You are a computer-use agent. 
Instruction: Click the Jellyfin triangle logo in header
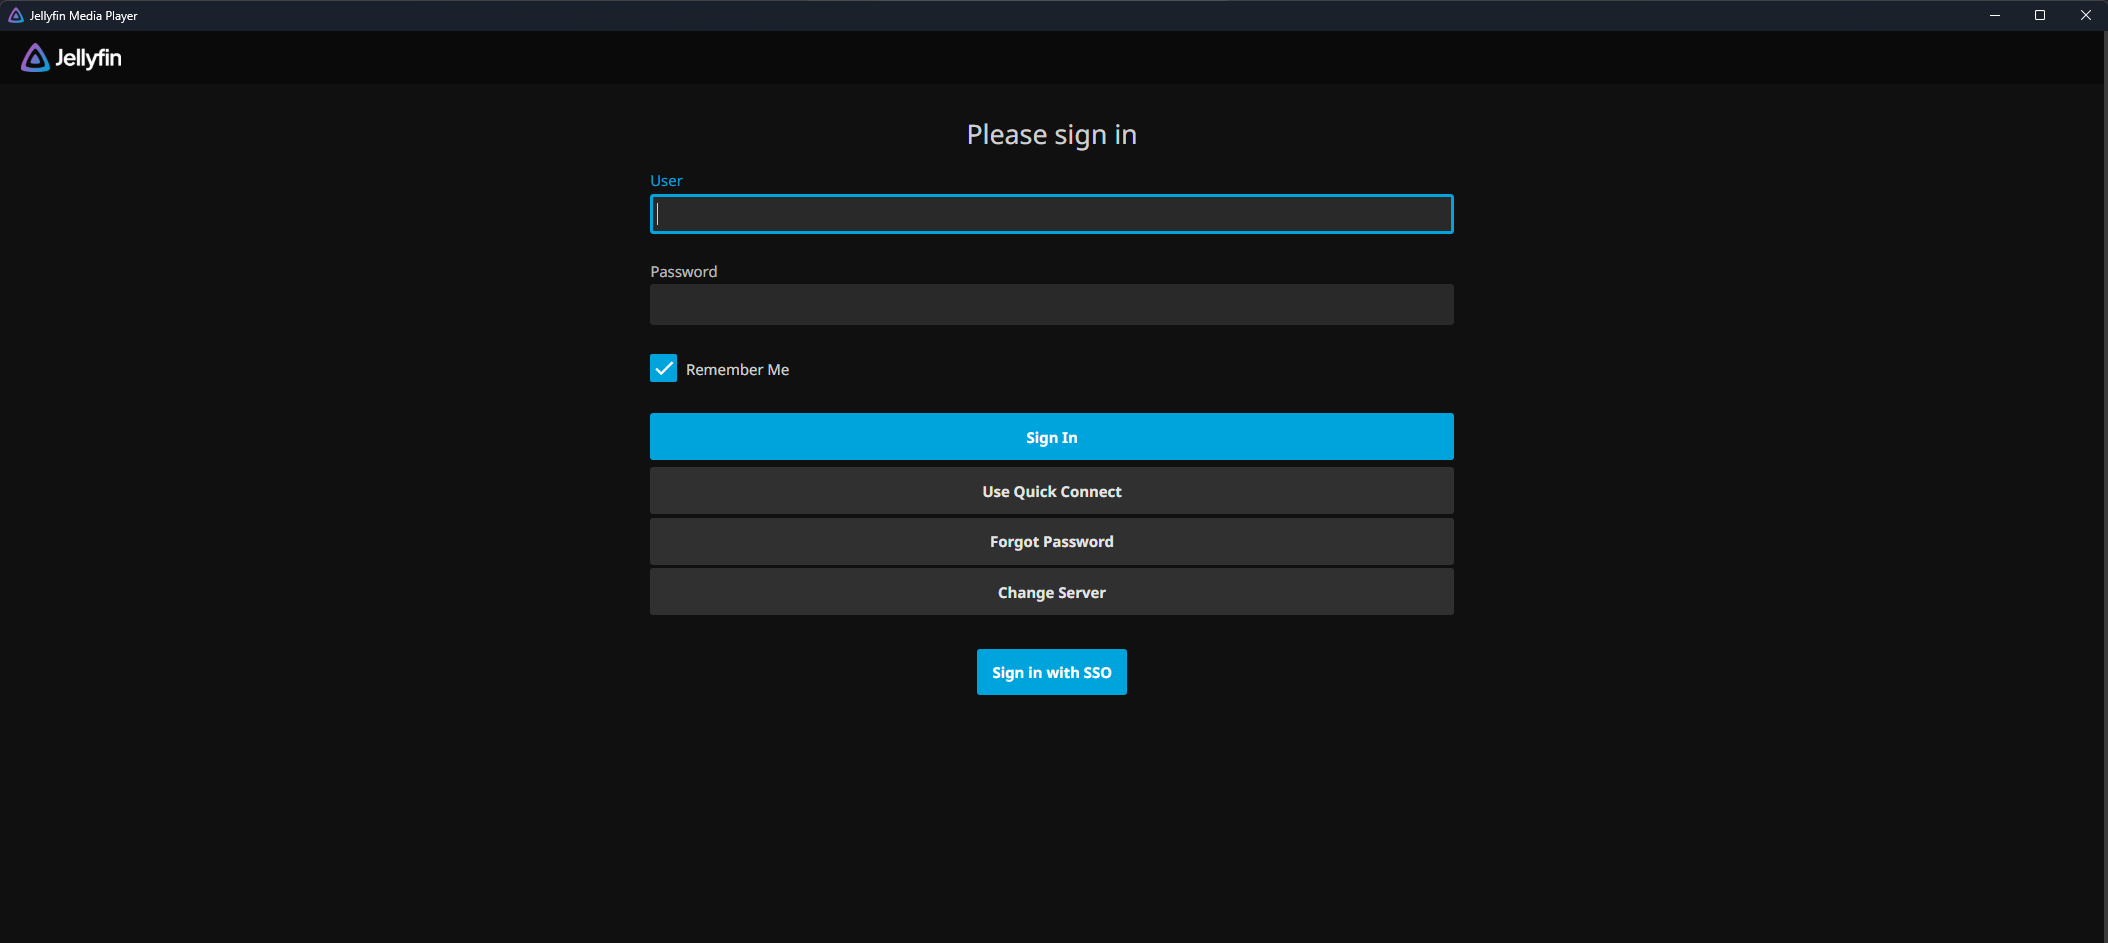coord(35,58)
